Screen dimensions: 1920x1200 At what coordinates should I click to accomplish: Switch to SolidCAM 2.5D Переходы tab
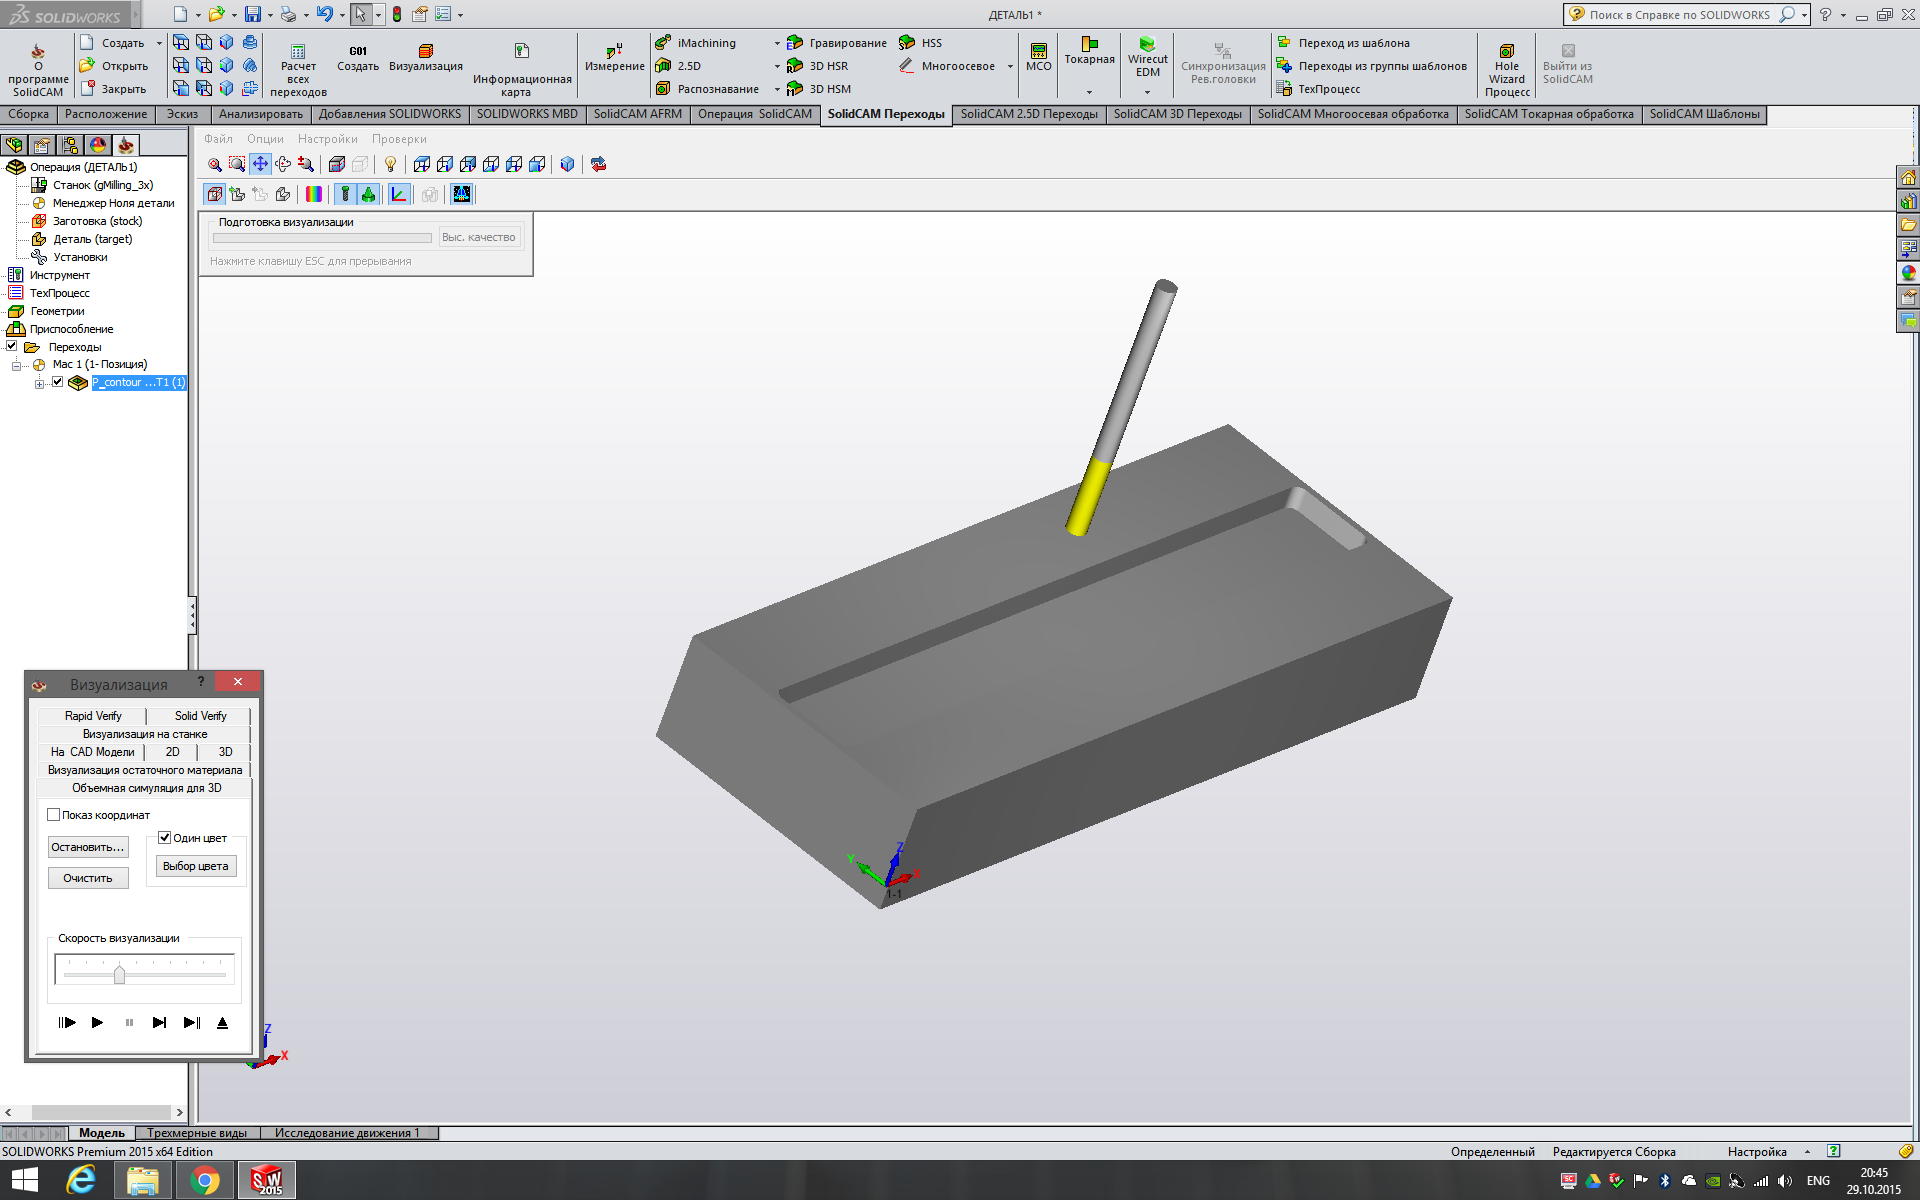pos(1028,114)
